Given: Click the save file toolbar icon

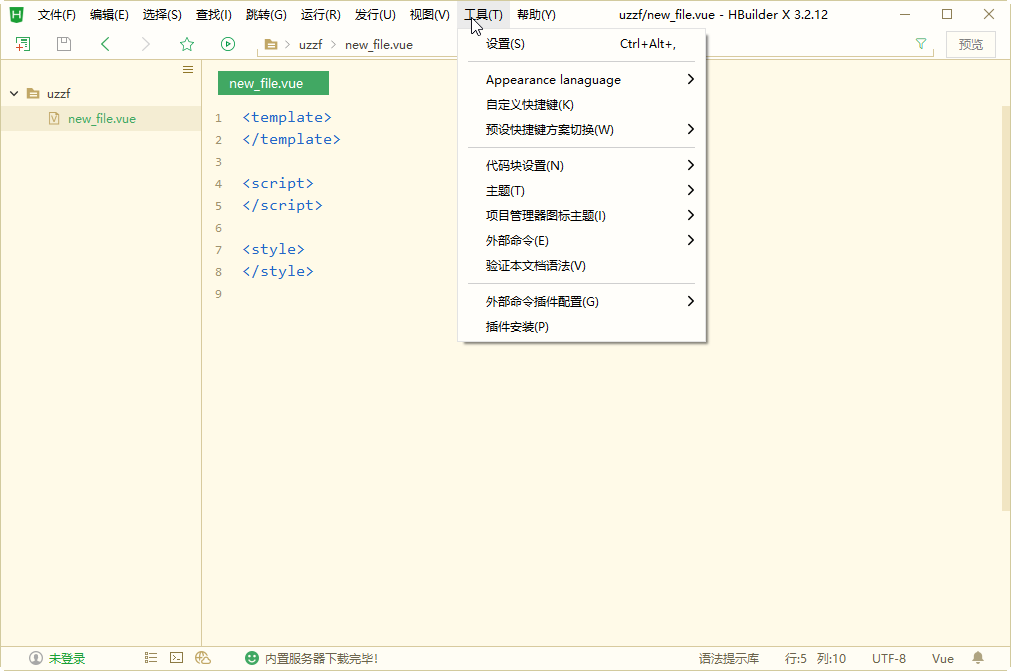Looking at the screenshot, I should pyautogui.click(x=64, y=44).
